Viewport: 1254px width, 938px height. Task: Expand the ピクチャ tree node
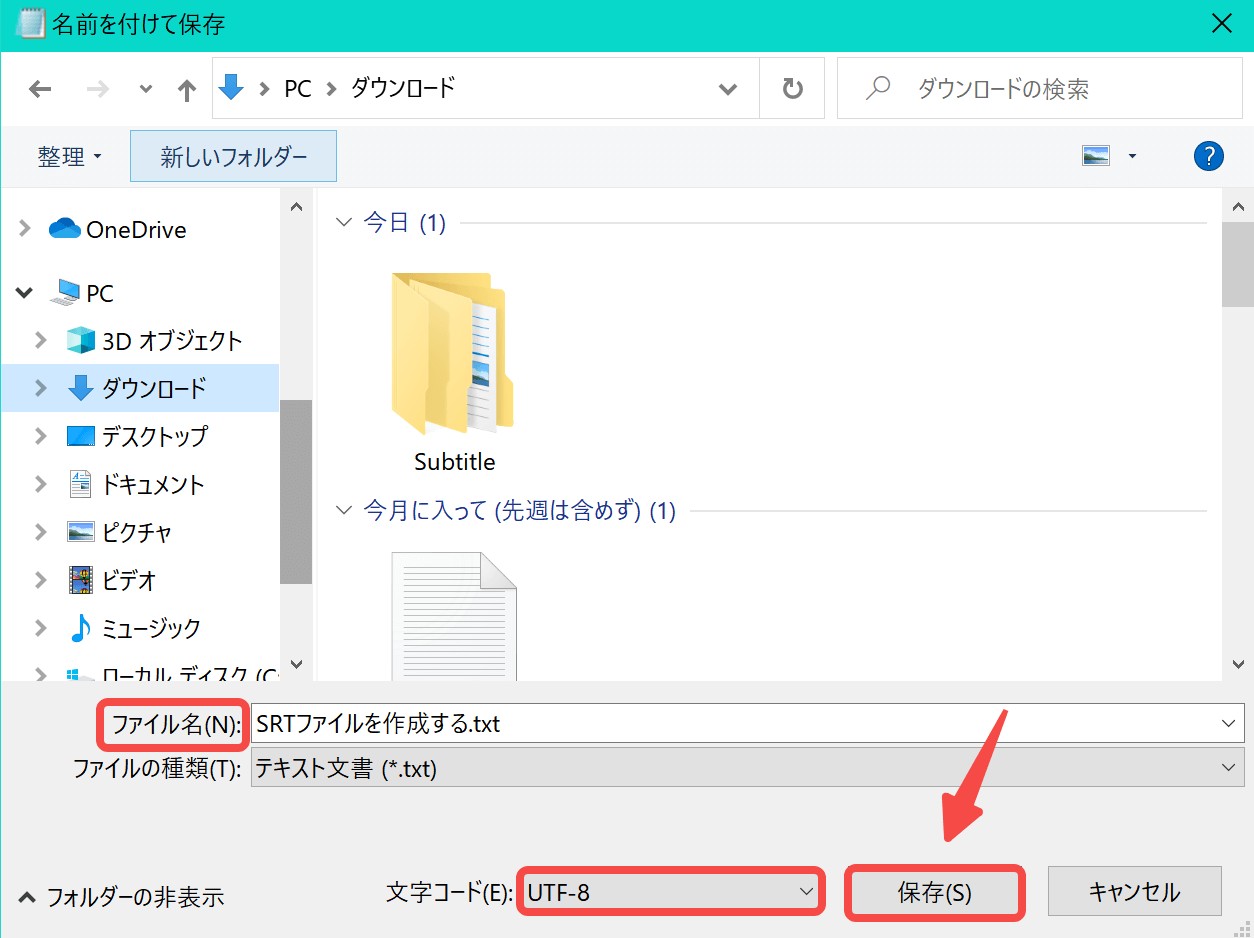click(41, 532)
